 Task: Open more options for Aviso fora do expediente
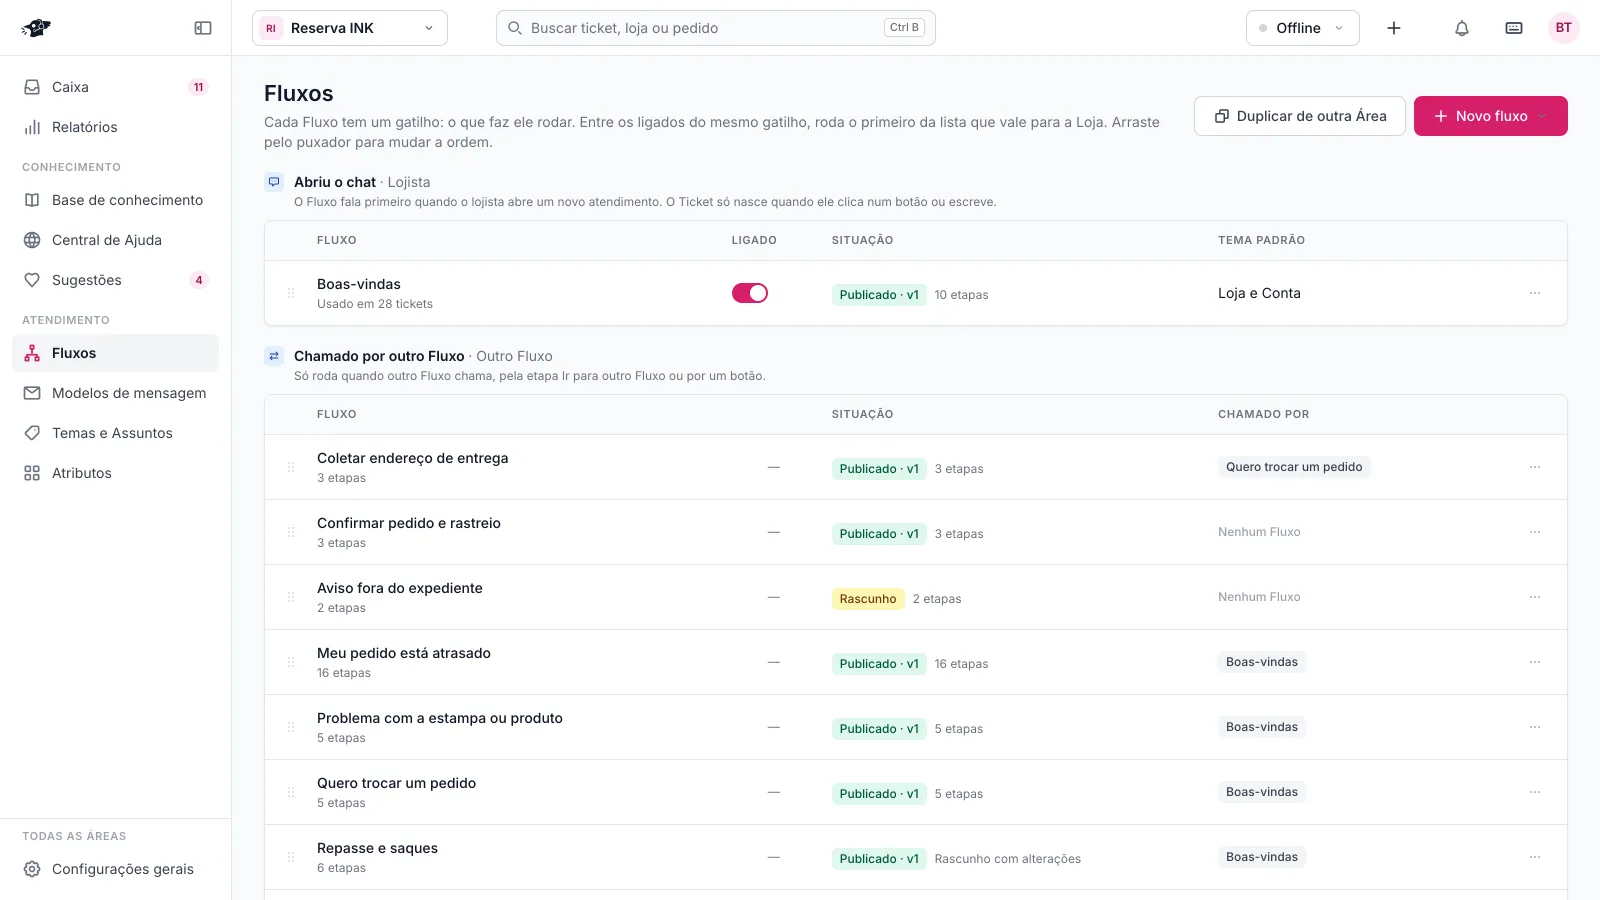[1535, 597]
